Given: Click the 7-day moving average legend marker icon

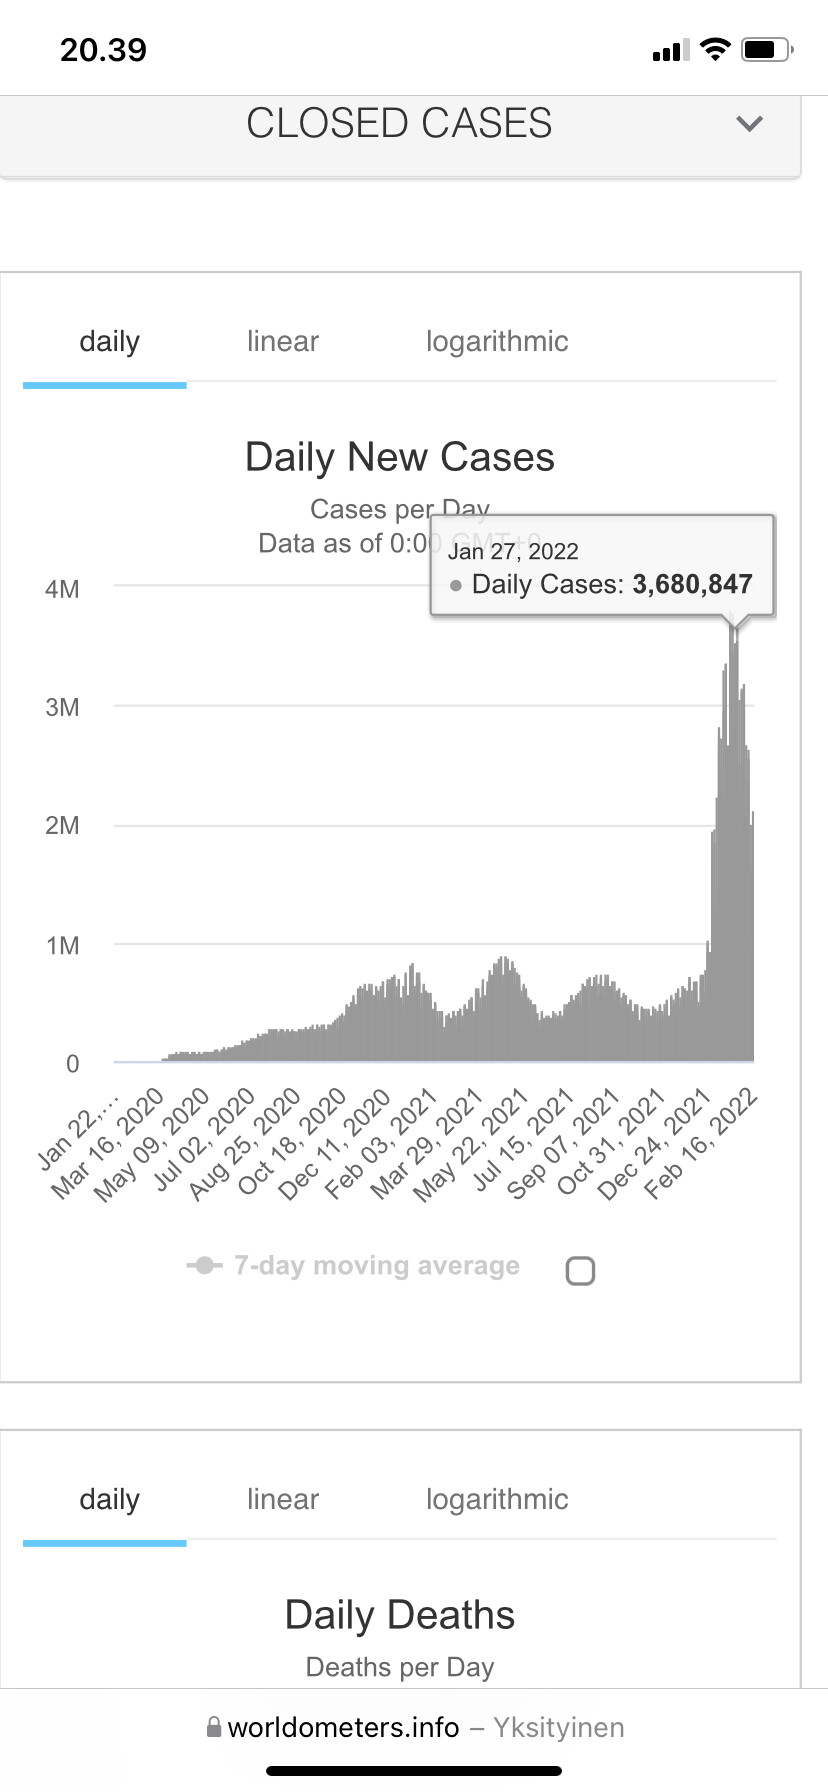Looking at the screenshot, I should click(204, 1266).
